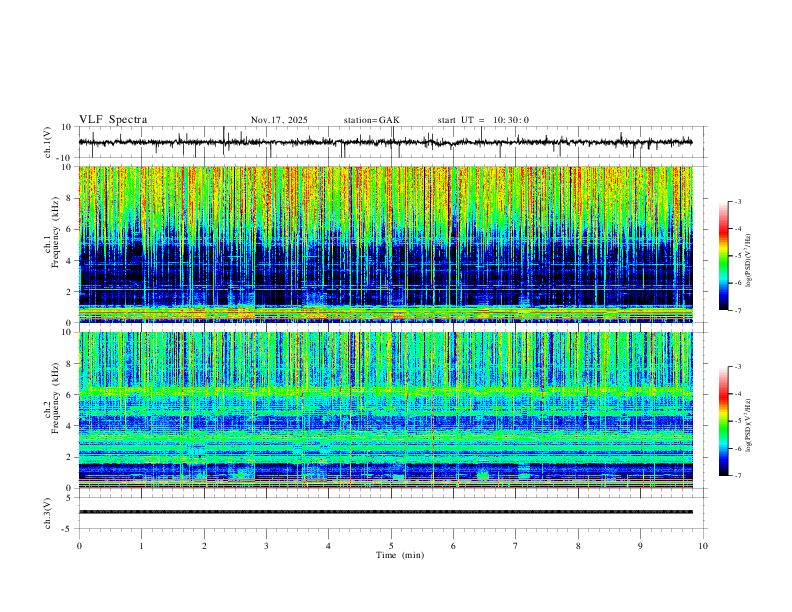The width and height of the screenshot is (792, 612).
Task: Click the ch.2 color bar log(PSD) label
Action: click(x=748, y=426)
